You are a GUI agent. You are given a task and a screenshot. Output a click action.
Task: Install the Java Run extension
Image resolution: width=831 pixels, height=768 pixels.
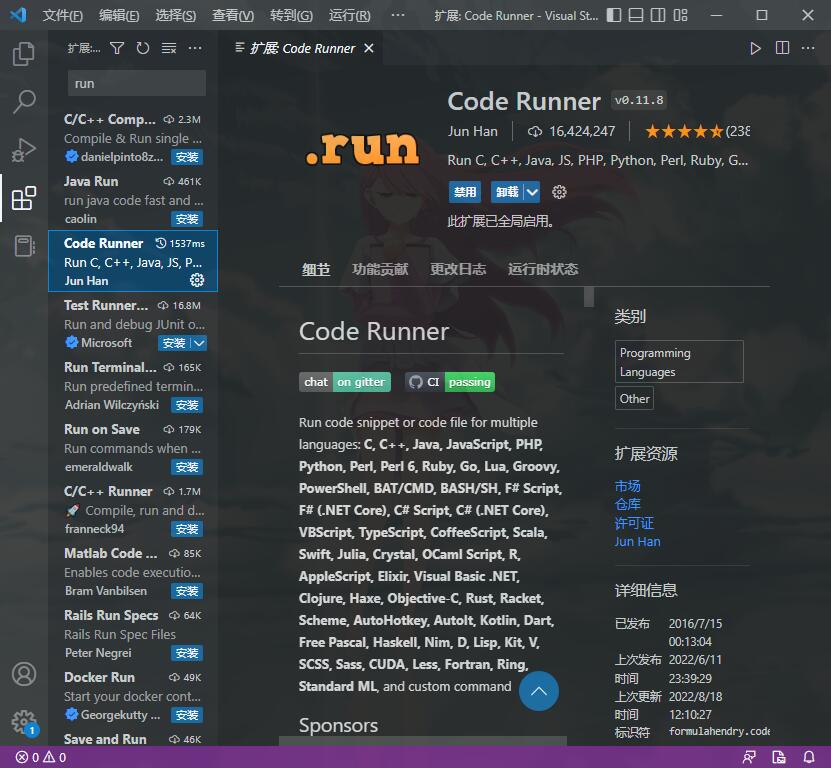click(187, 219)
